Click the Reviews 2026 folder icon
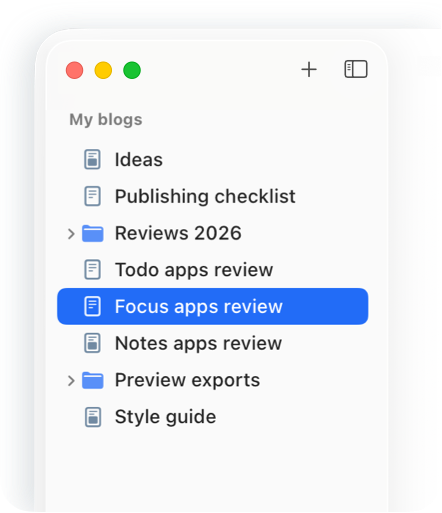The height and width of the screenshot is (513, 442). [93, 233]
